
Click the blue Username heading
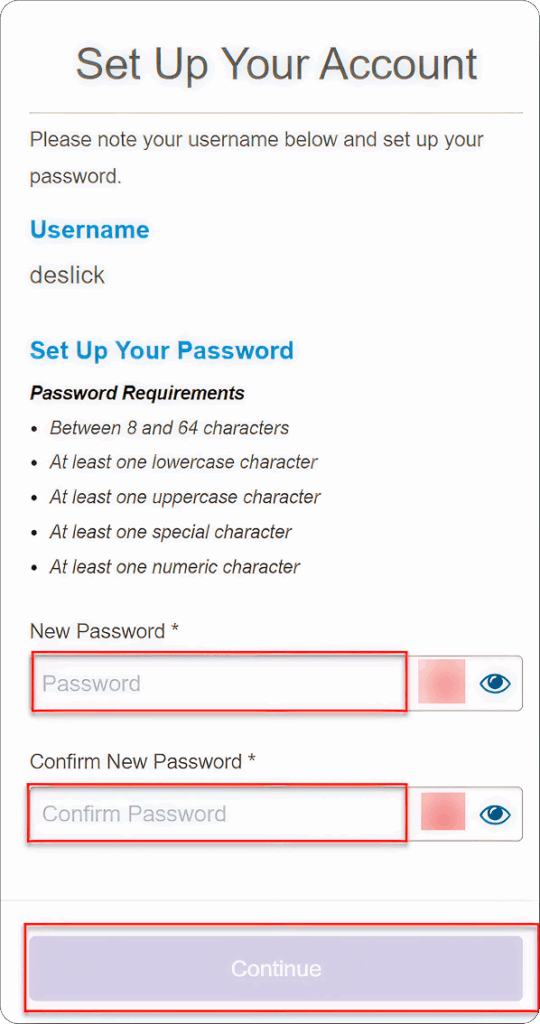point(89,229)
